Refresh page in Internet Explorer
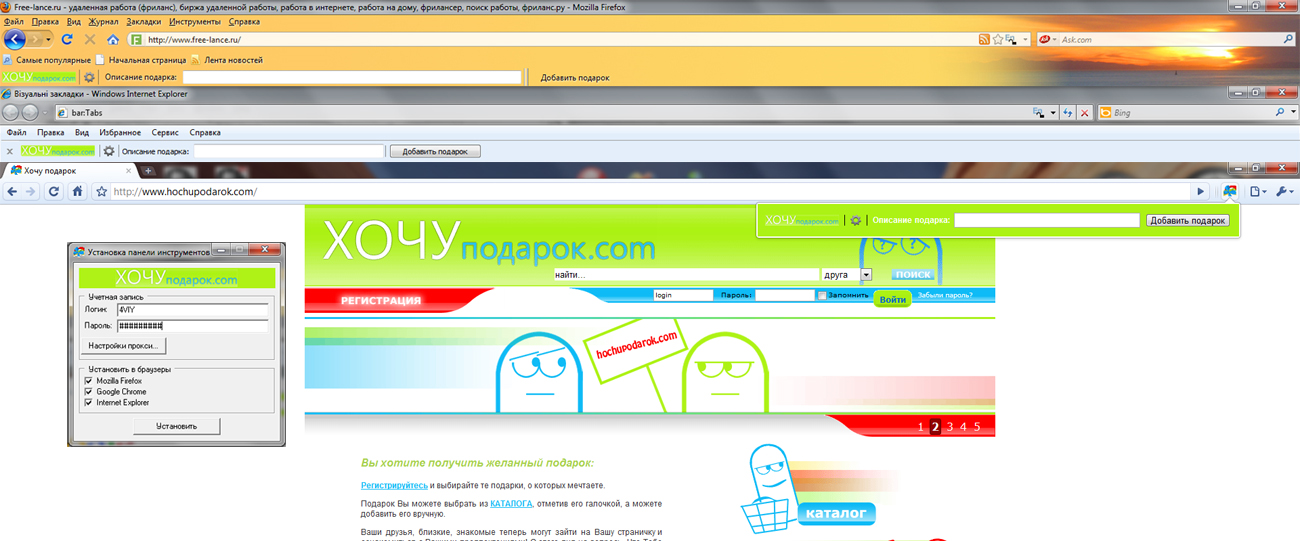 (x=1068, y=113)
